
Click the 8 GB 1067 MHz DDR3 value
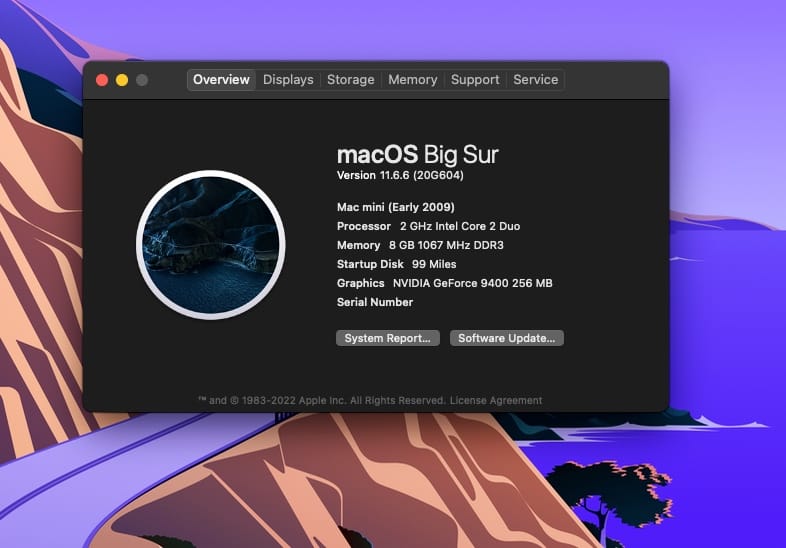coord(446,245)
